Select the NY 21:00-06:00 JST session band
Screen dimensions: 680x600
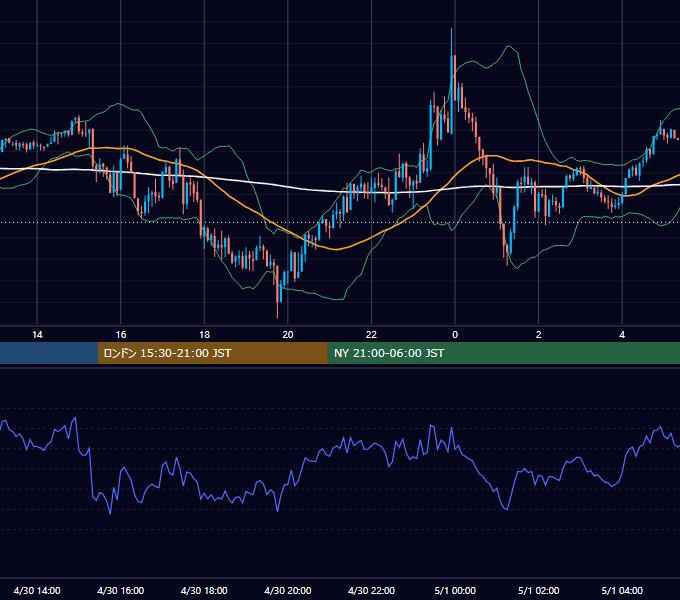[x=503, y=353]
